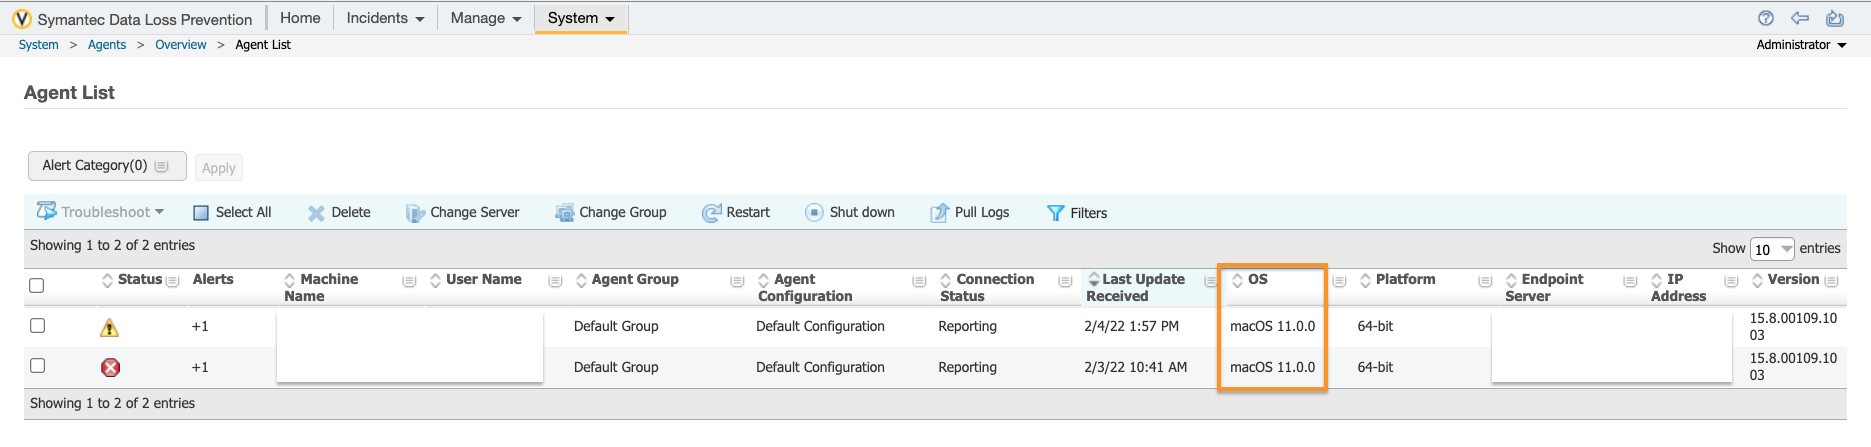Sort by Connection Status column header
The height and width of the screenshot is (447, 1871).
(x=987, y=288)
